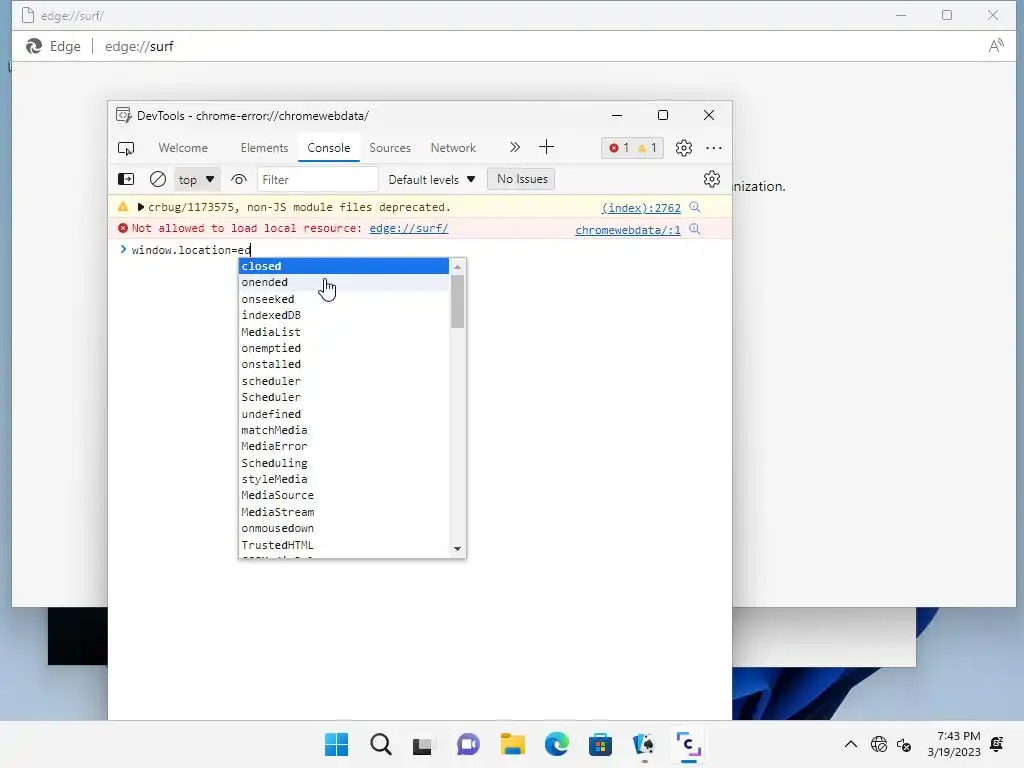Select 'onstalled' suggestion

pyautogui.click(x=344, y=364)
